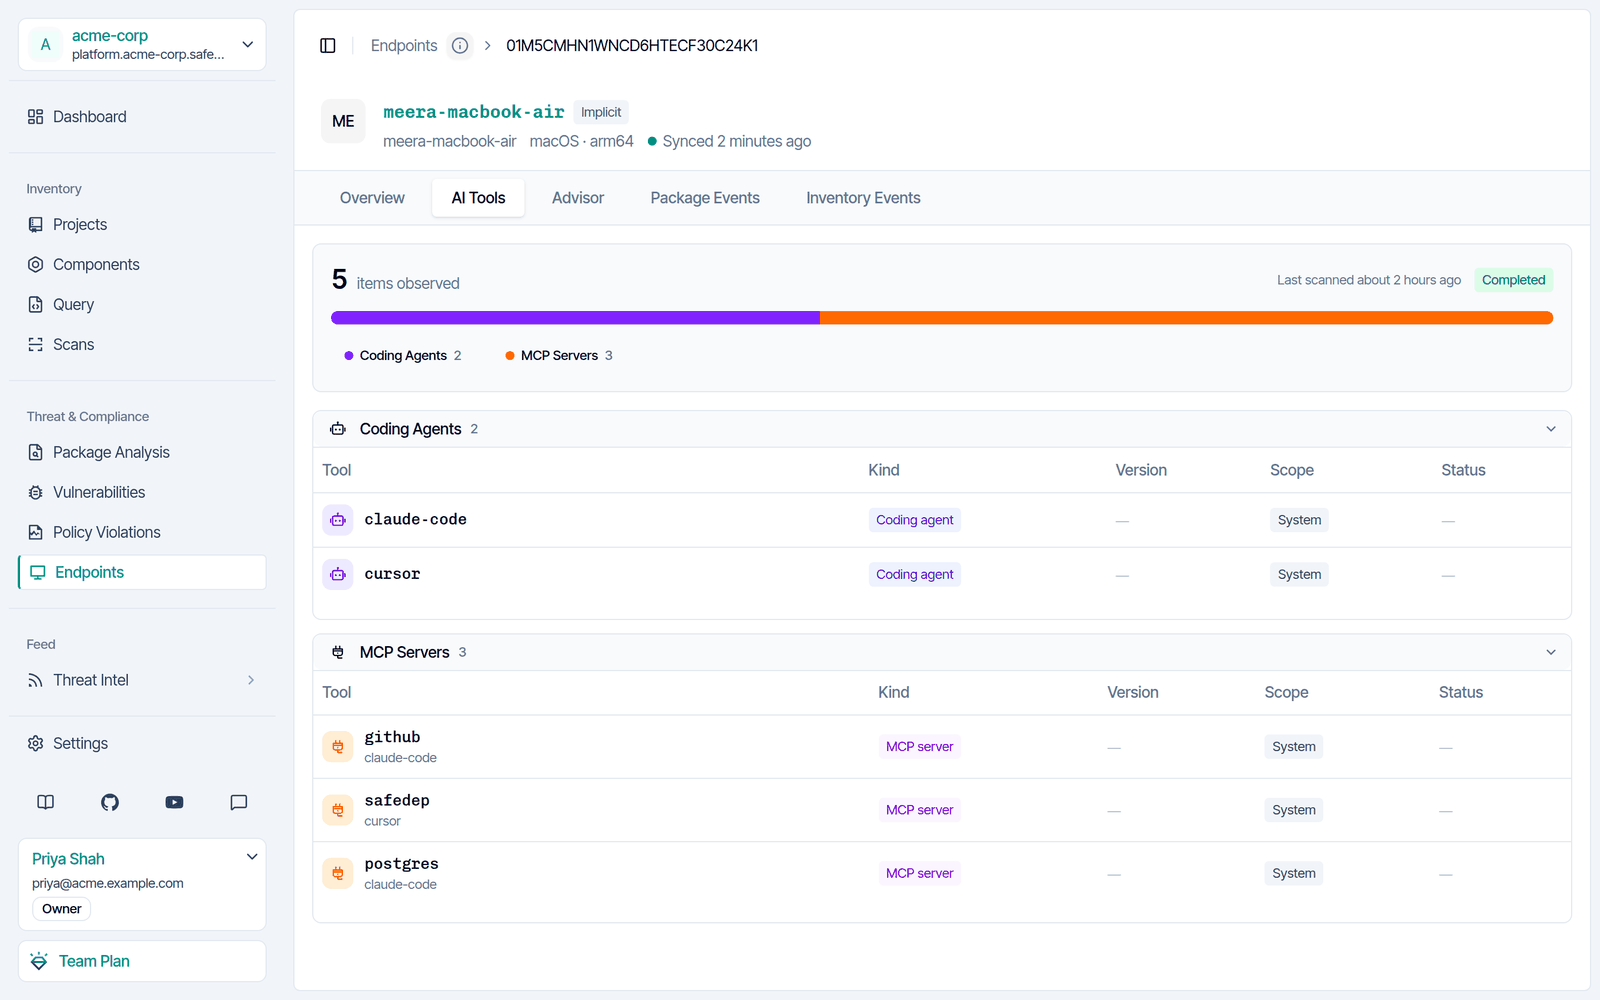Open the Package Events tab
Screen dimensions: 1600x1000
coord(705,198)
